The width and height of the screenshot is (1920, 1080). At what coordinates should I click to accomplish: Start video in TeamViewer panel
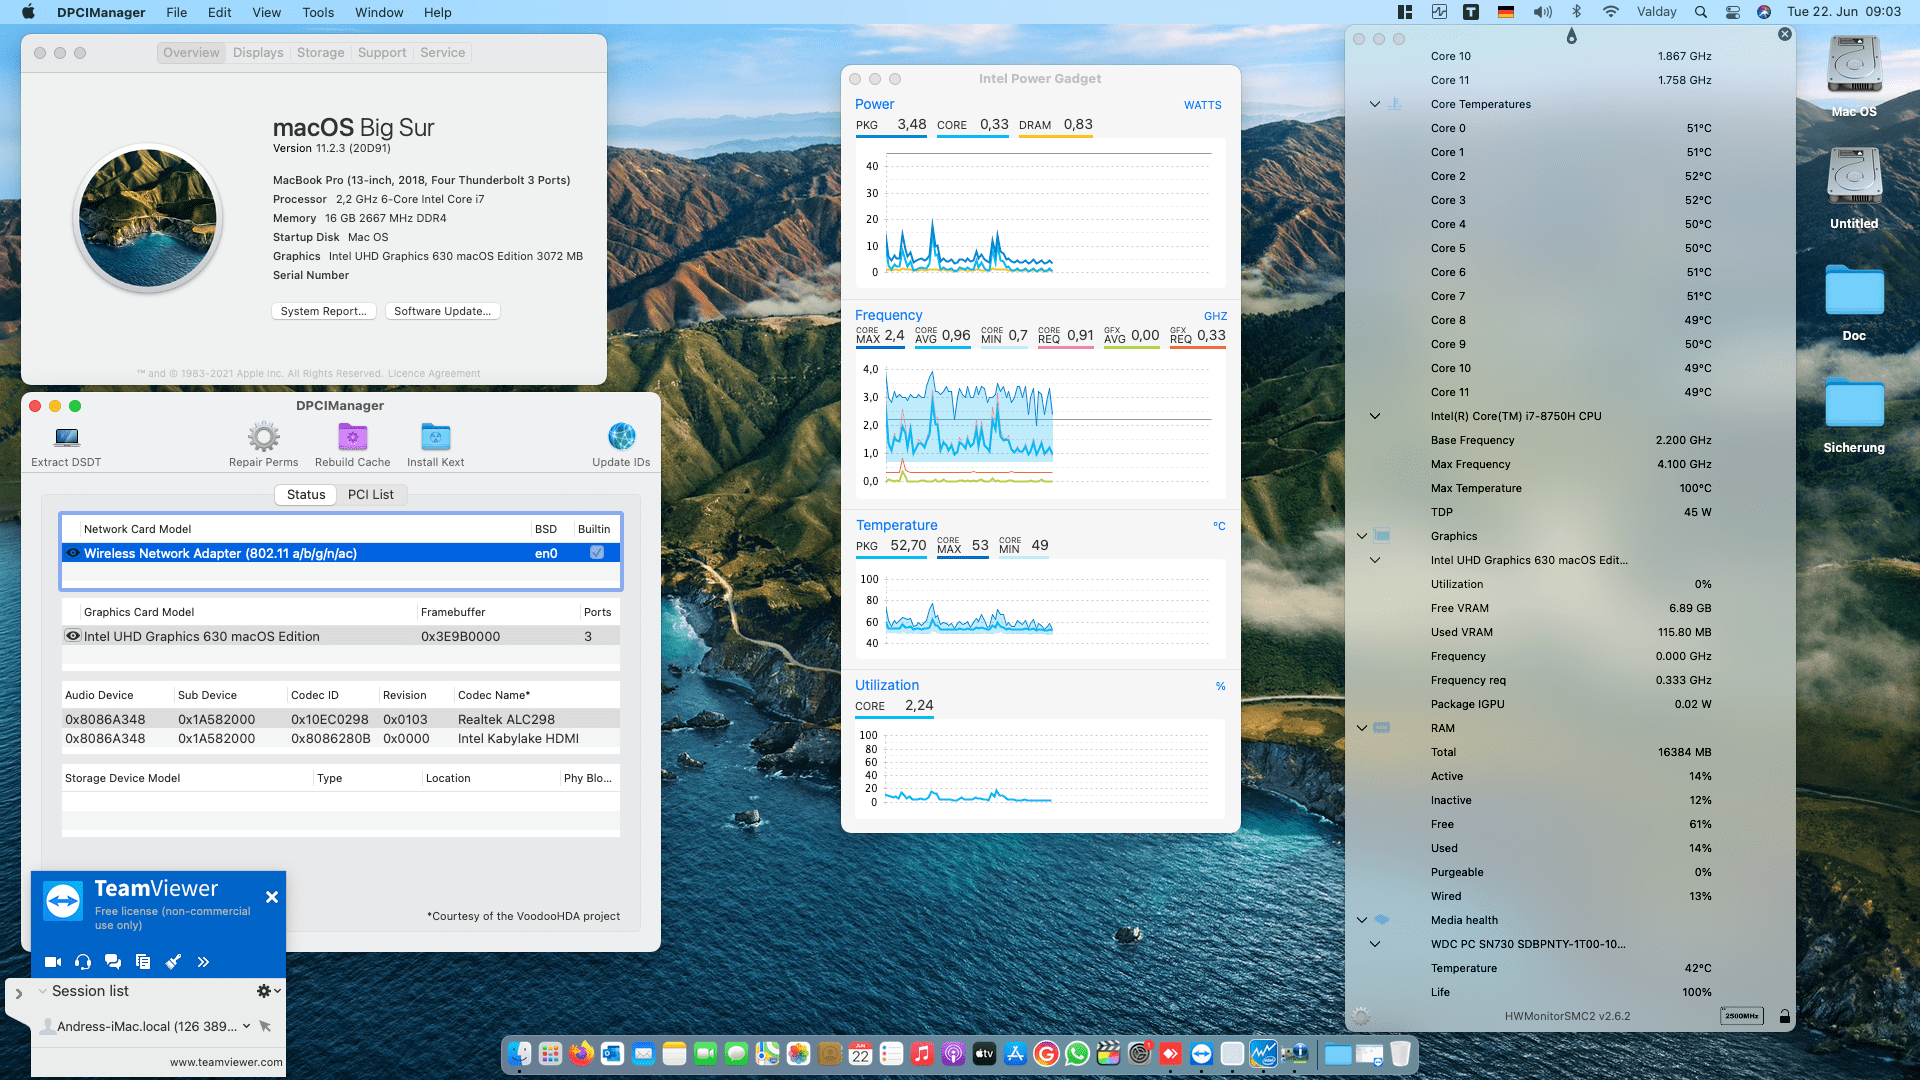click(x=53, y=962)
